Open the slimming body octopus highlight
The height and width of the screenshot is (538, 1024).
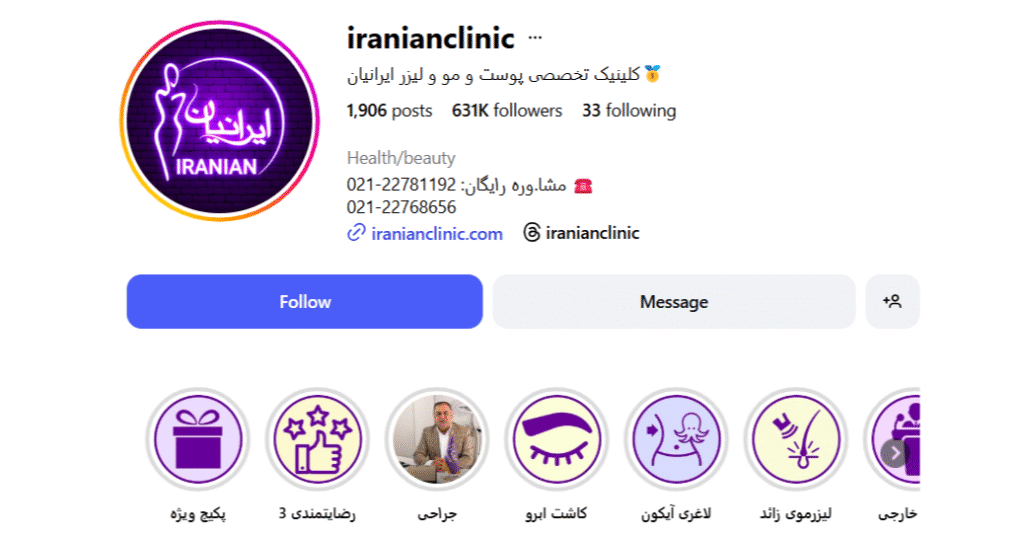pos(676,439)
